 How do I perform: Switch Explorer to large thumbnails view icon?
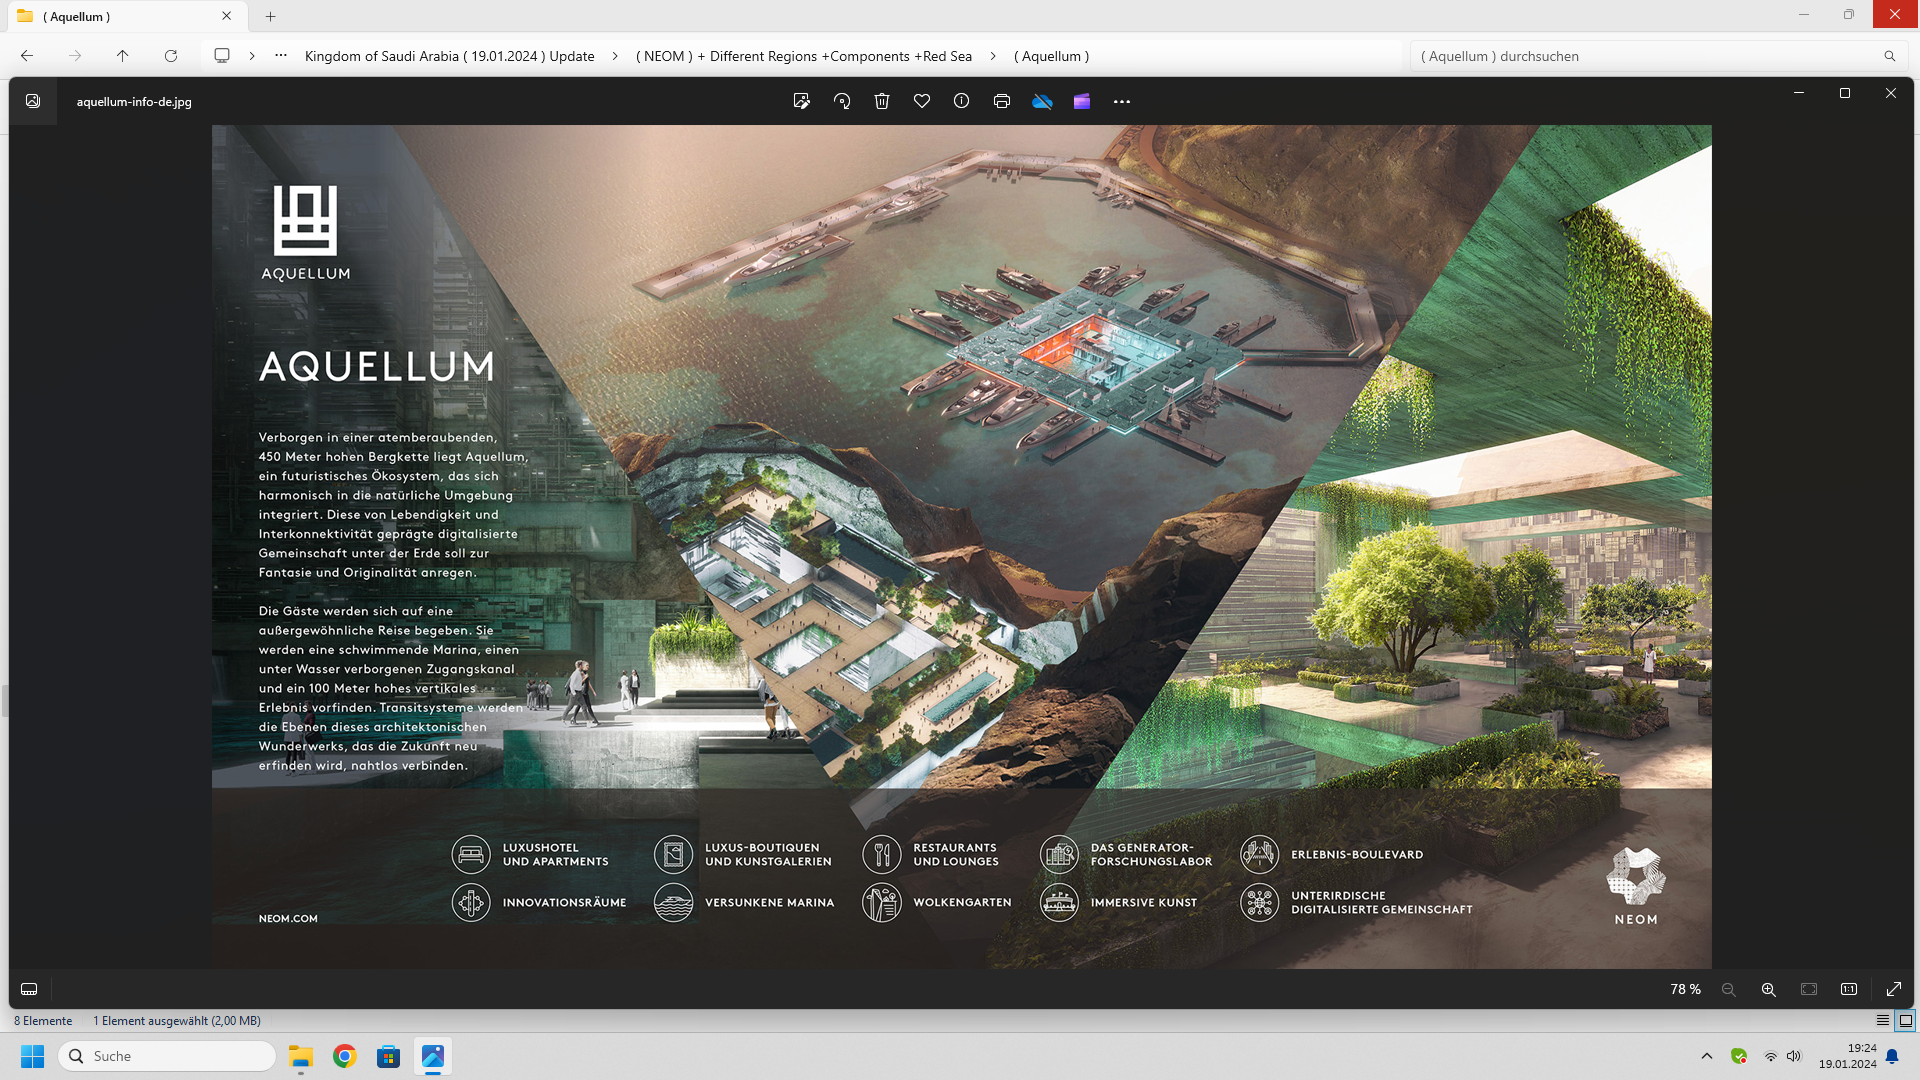tap(1906, 1020)
